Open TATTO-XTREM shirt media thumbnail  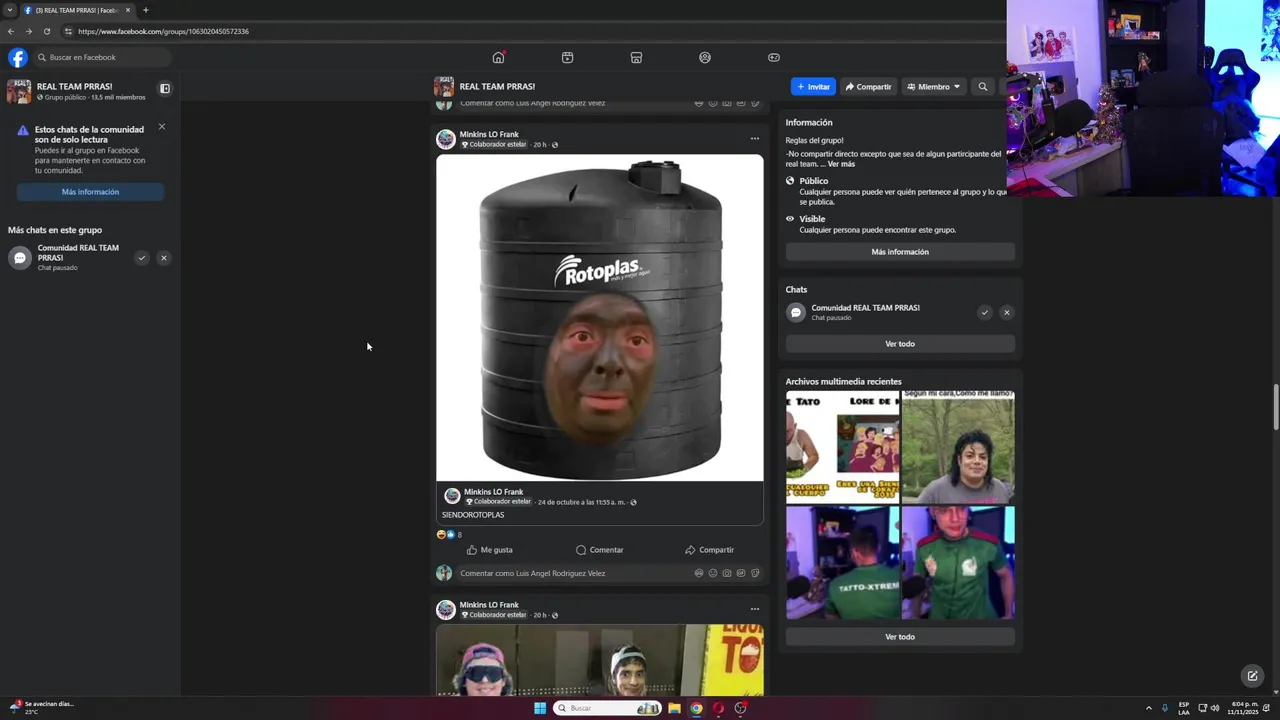click(x=842, y=563)
